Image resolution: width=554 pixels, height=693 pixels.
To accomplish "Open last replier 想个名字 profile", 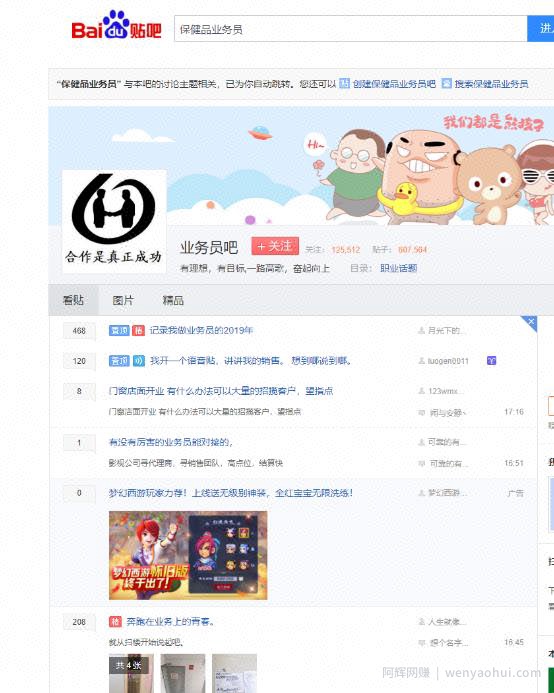I will coord(449,643).
